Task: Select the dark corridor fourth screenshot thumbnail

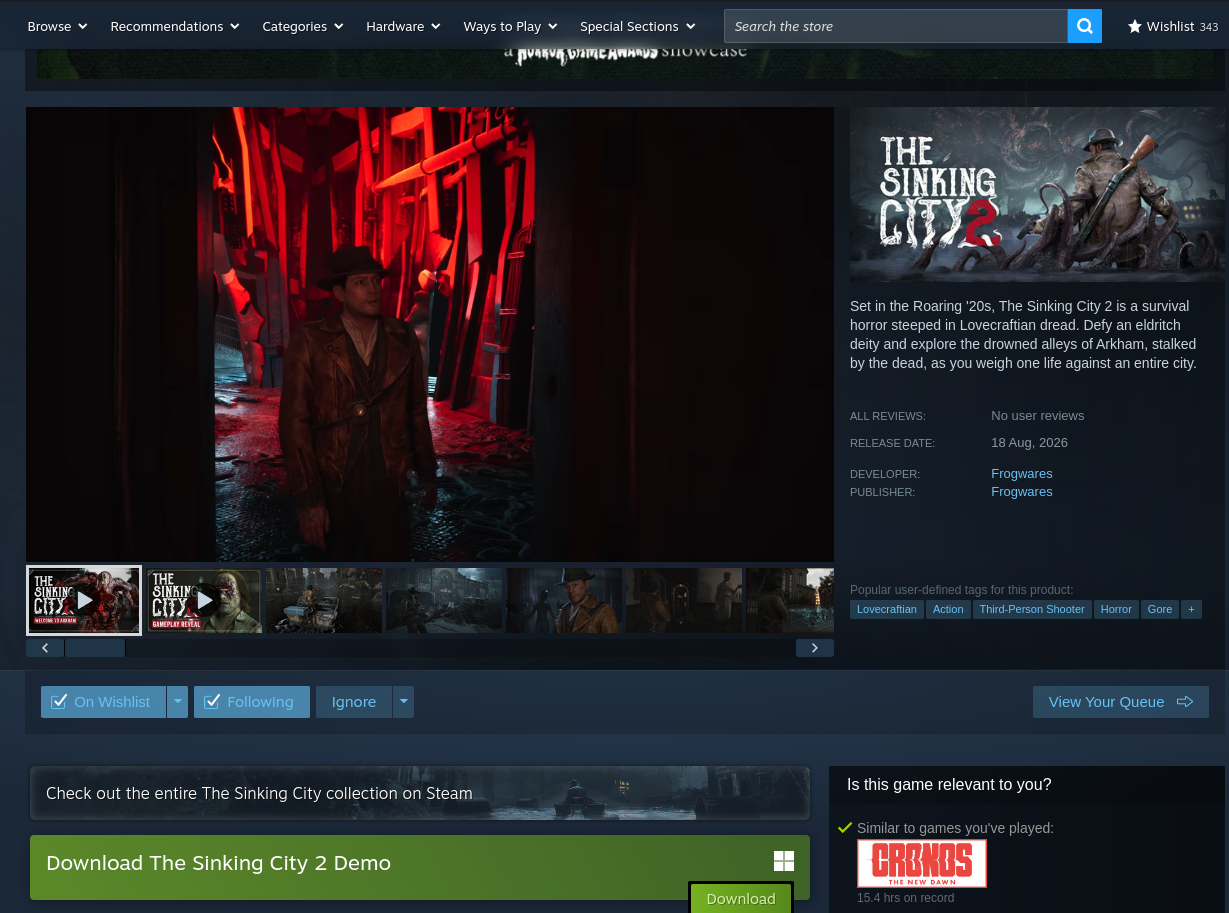Action: click(444, 600)
